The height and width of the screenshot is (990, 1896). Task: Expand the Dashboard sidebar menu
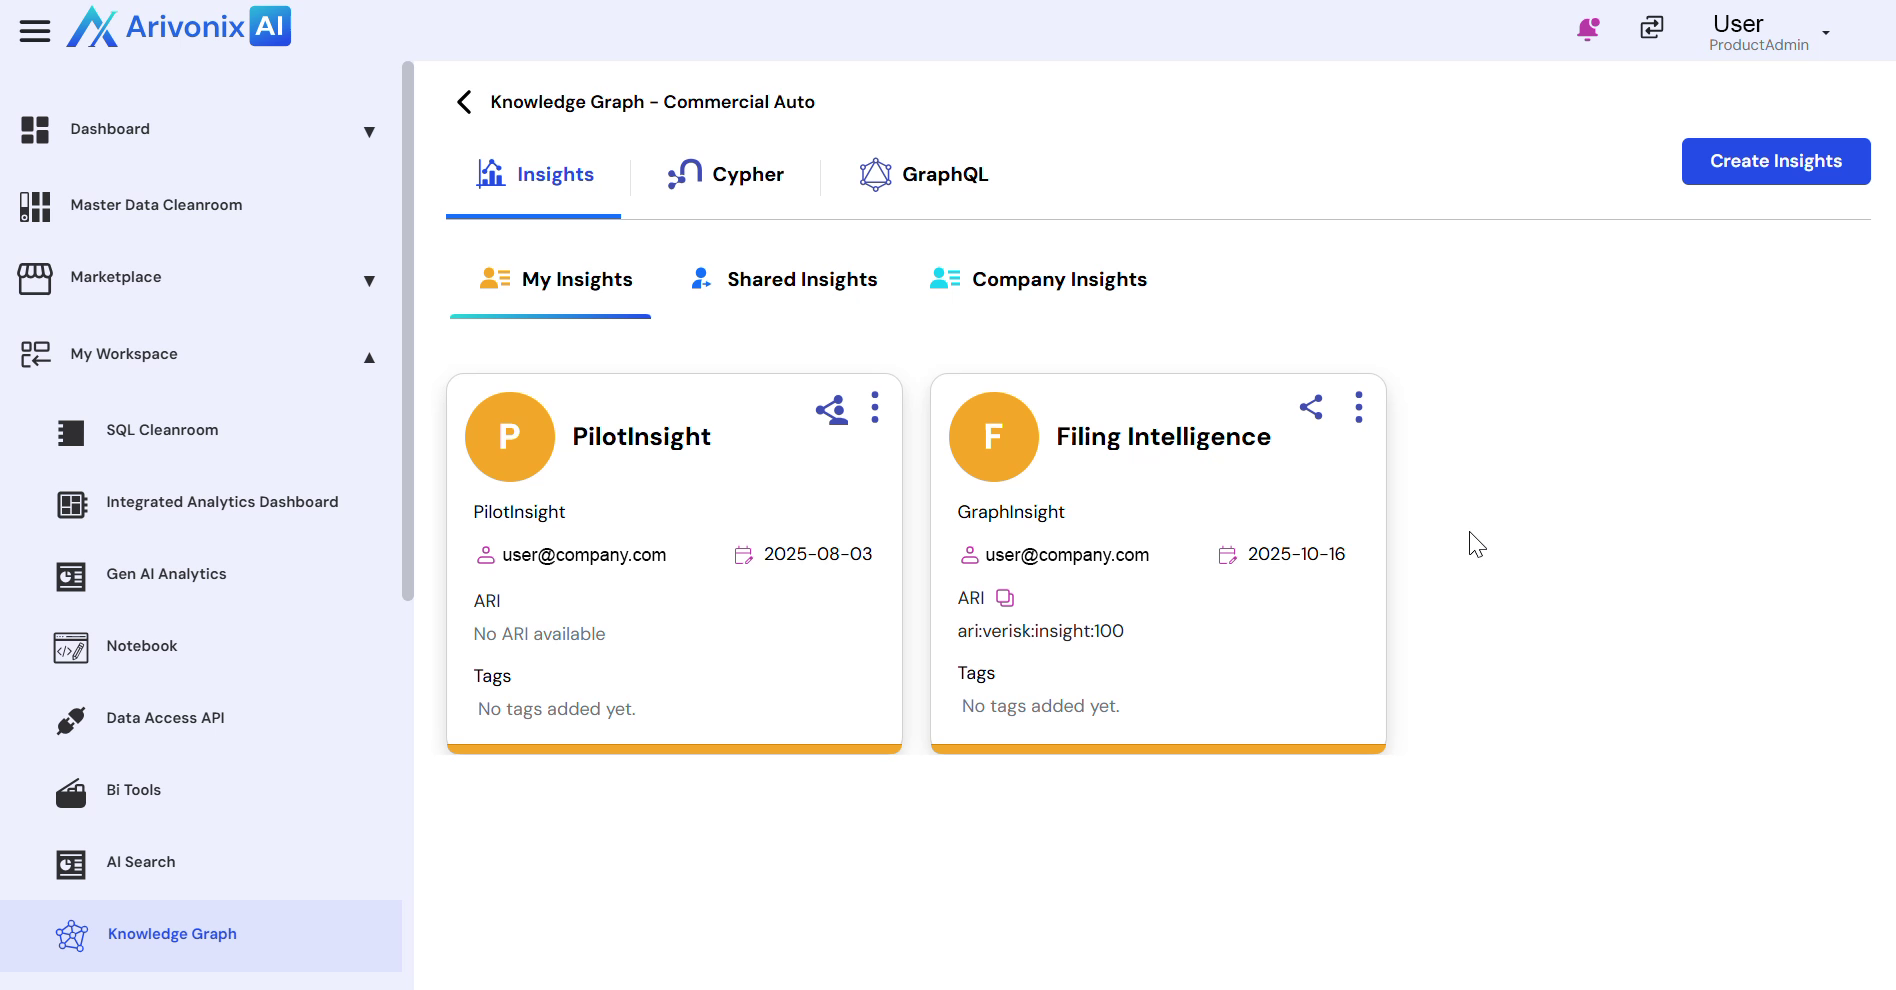pyautogui.click(x=369, y=132)
